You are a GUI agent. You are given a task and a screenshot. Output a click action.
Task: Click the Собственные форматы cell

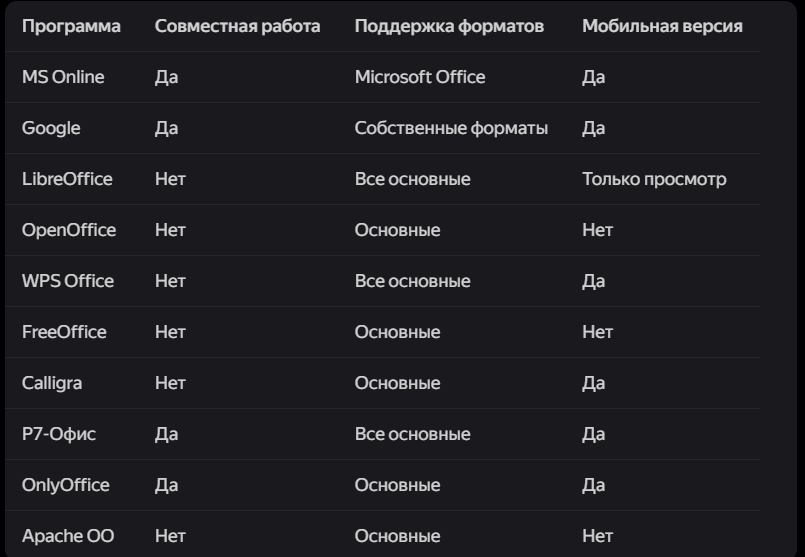[451, 128]
